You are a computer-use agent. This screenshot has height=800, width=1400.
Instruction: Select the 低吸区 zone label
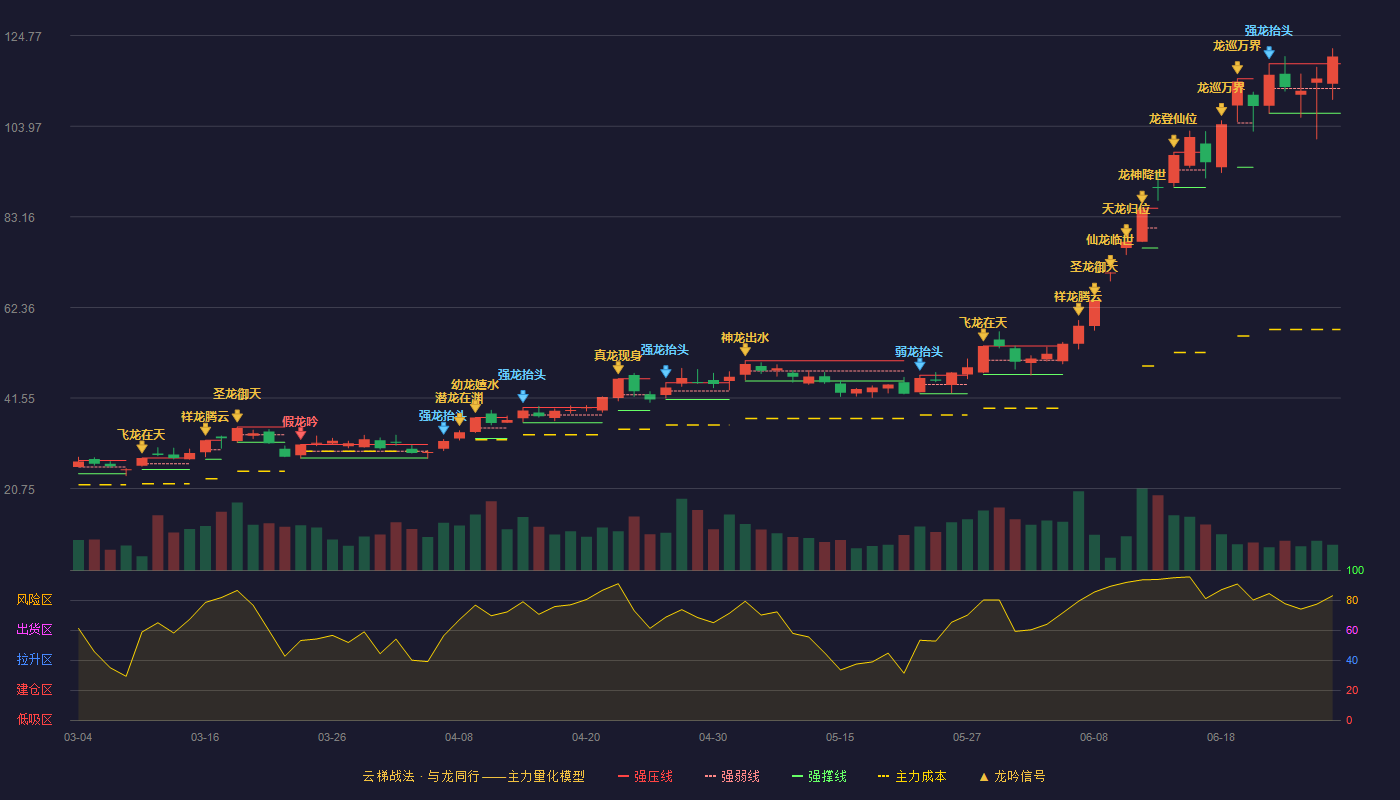(x=34, y=719)
